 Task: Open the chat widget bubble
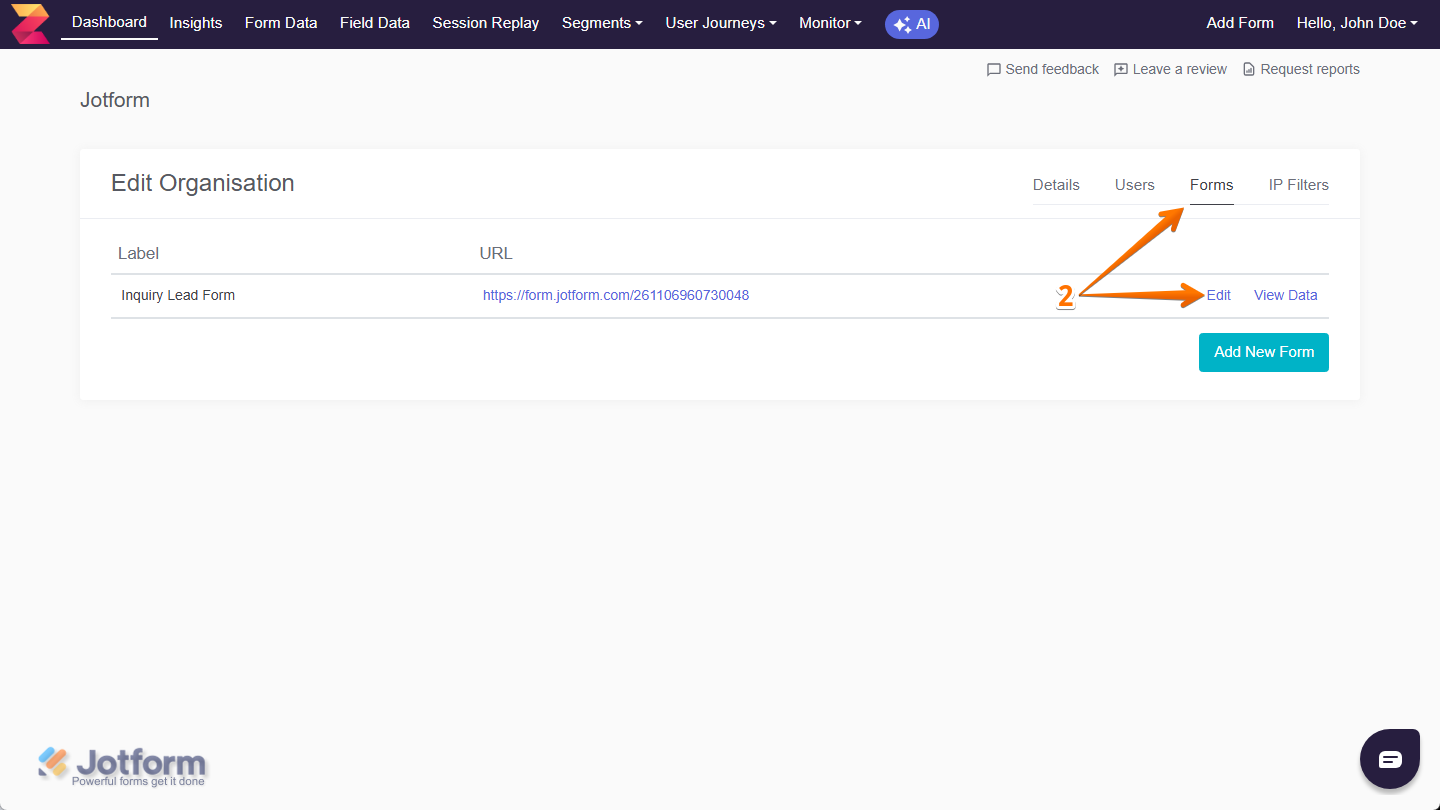pyautogui.click(x=1389, y=758)
